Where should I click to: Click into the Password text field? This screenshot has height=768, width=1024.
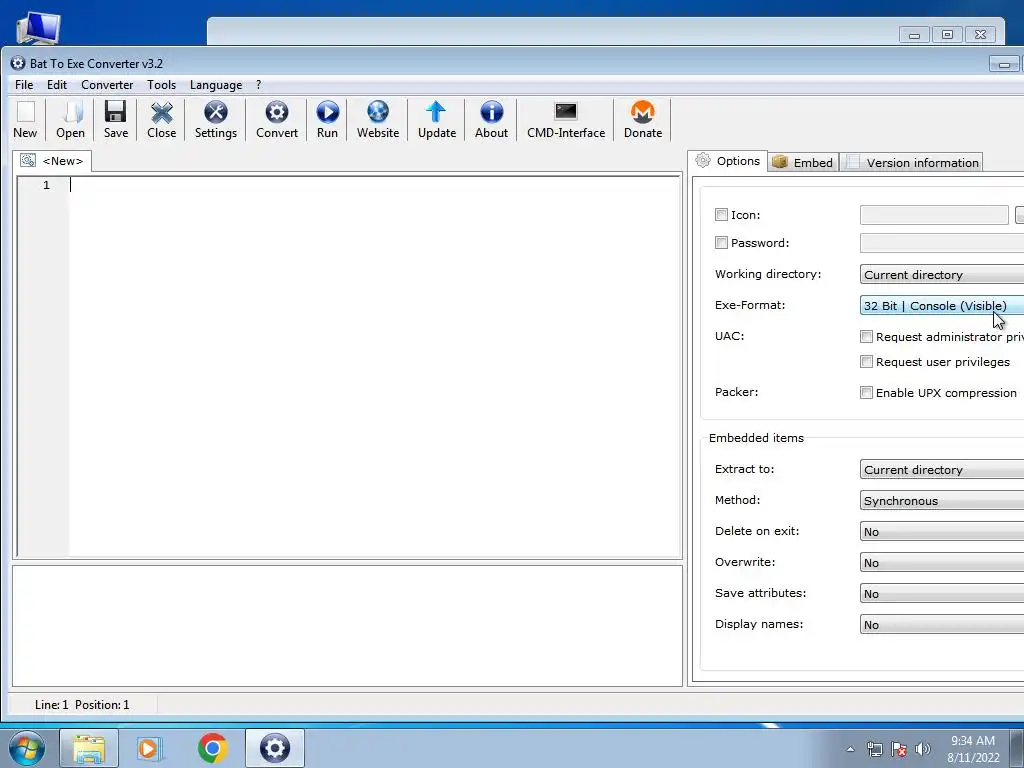[x=942, y=243]
